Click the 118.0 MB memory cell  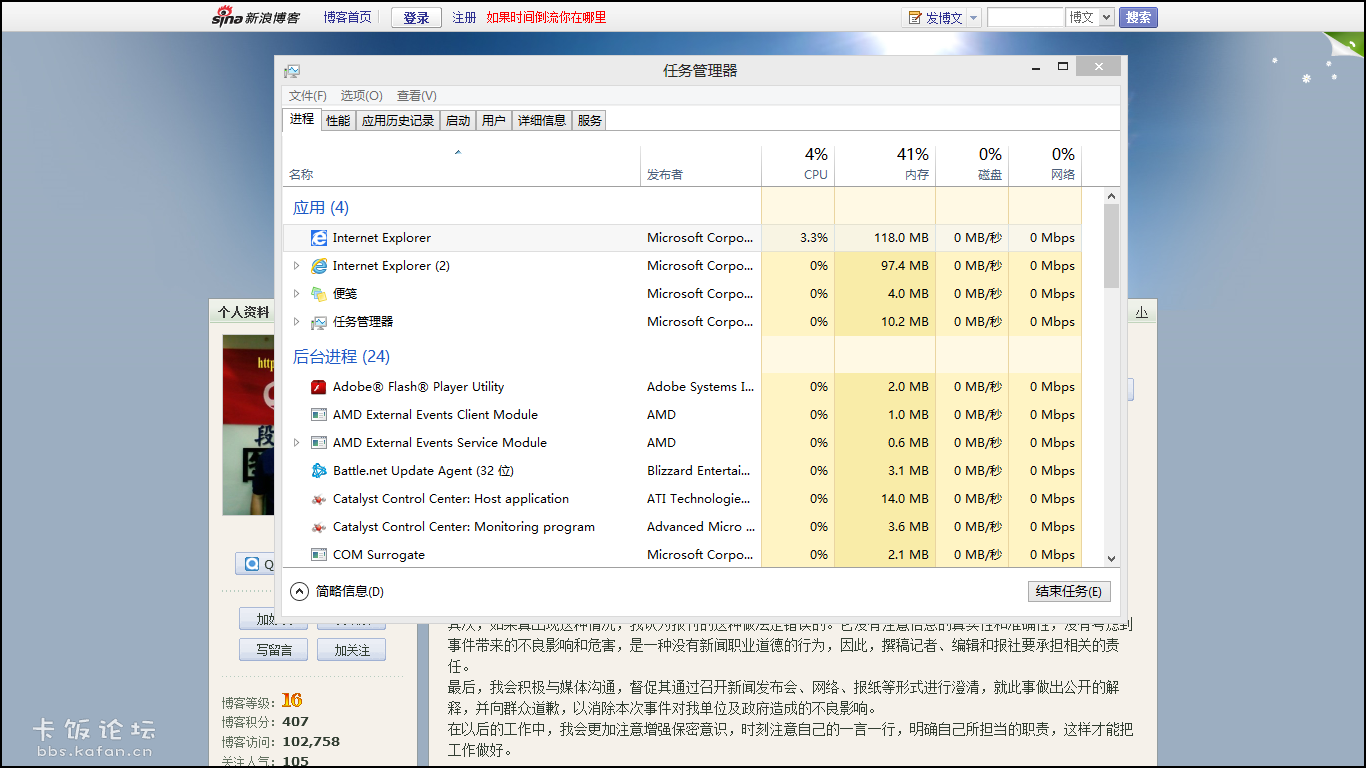point(885,238)
